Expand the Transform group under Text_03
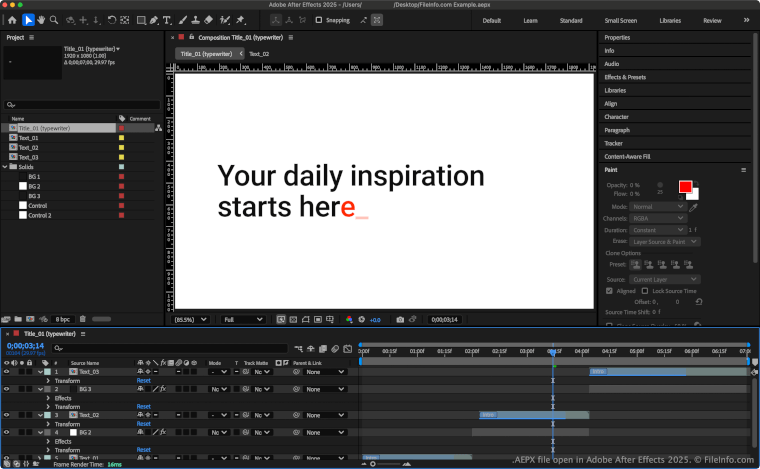 (48, 381)
